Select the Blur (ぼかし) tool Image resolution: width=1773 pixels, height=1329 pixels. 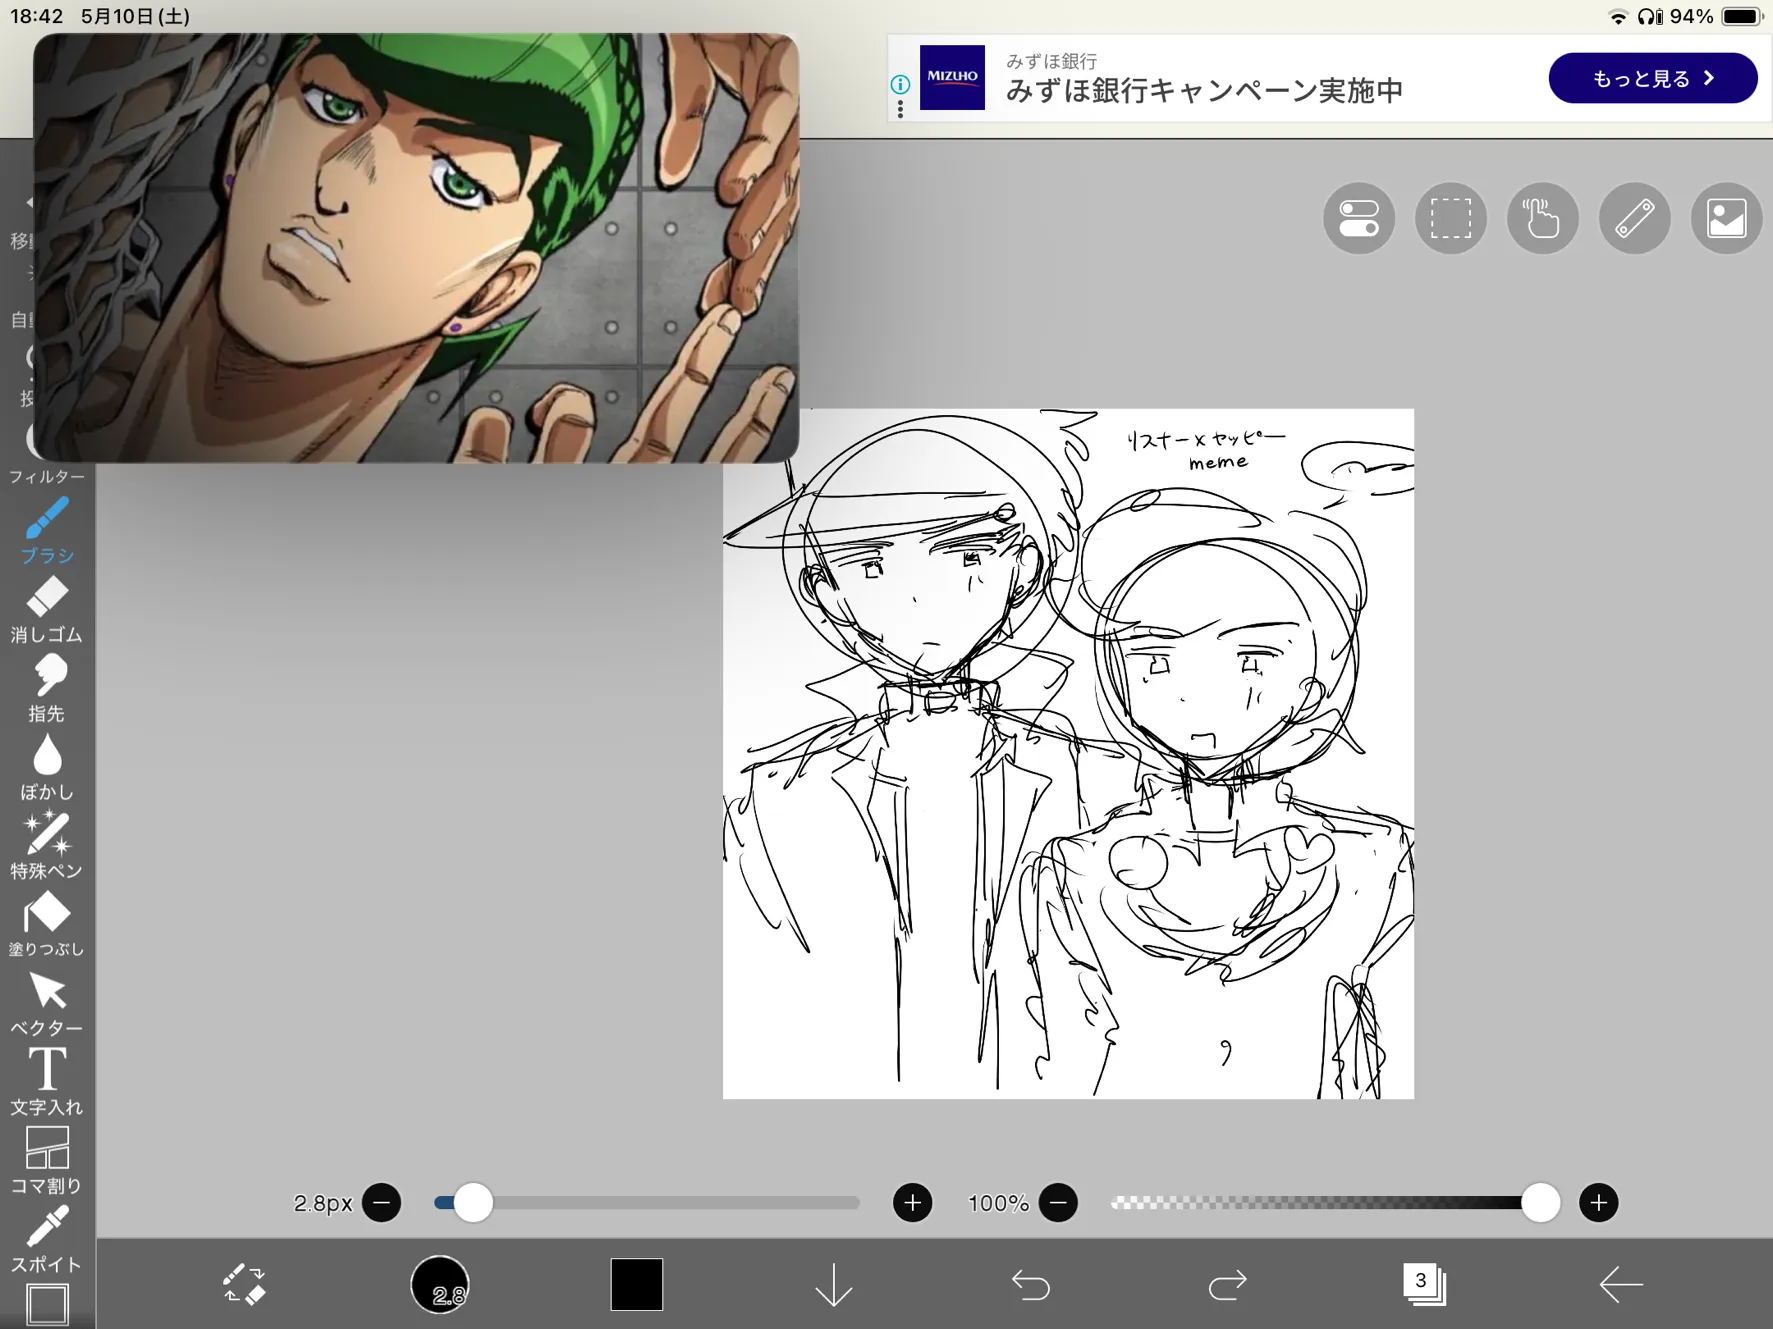click(46, 767)
